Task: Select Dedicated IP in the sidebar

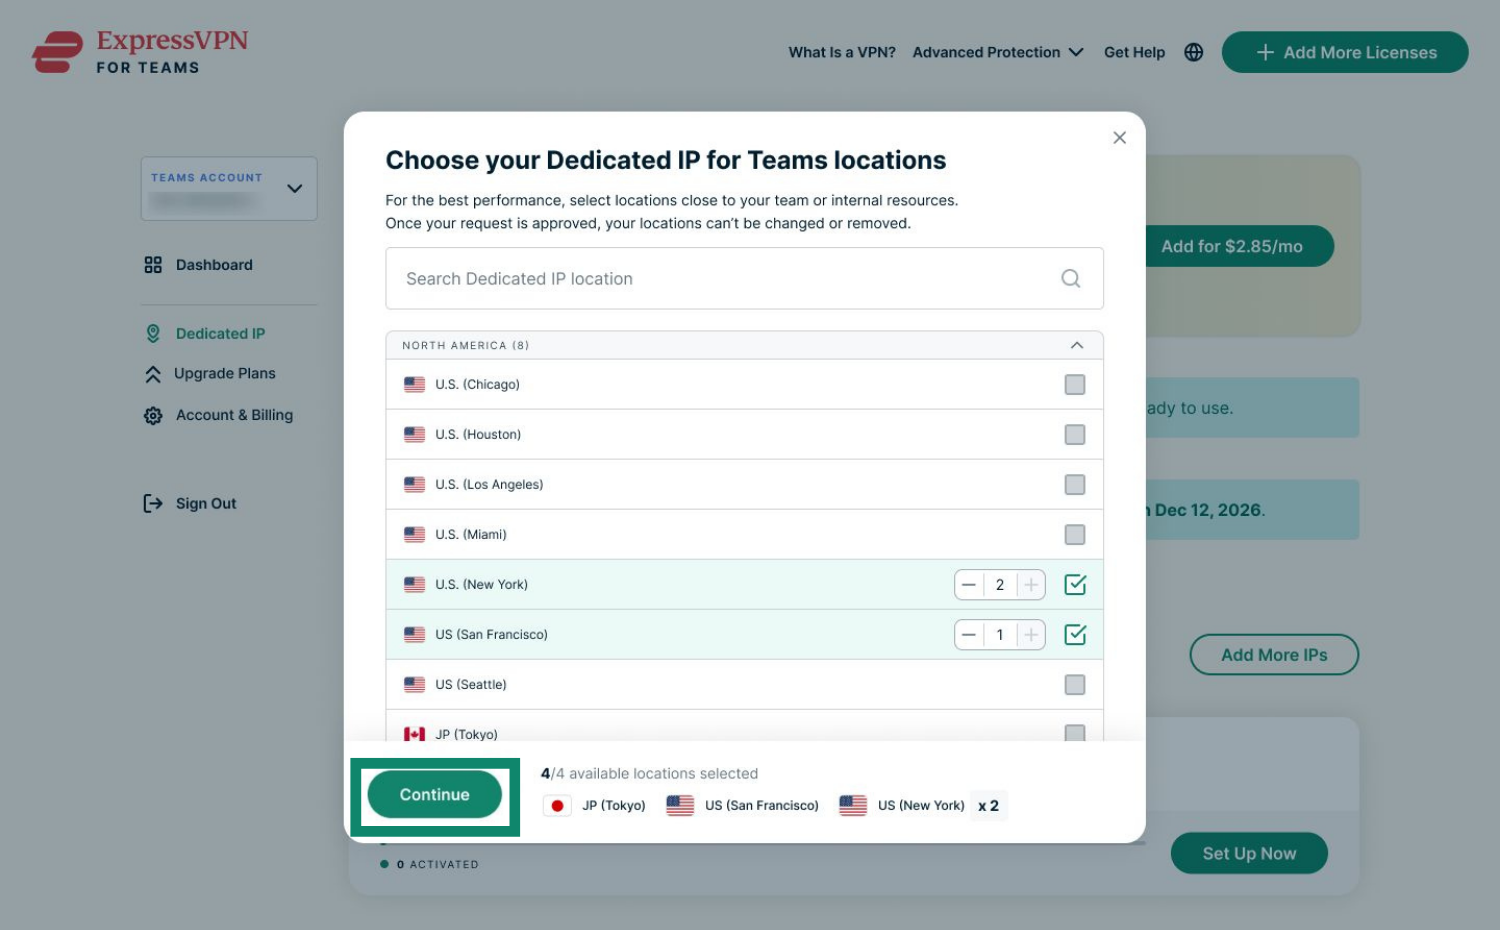Action: (220, 334)
